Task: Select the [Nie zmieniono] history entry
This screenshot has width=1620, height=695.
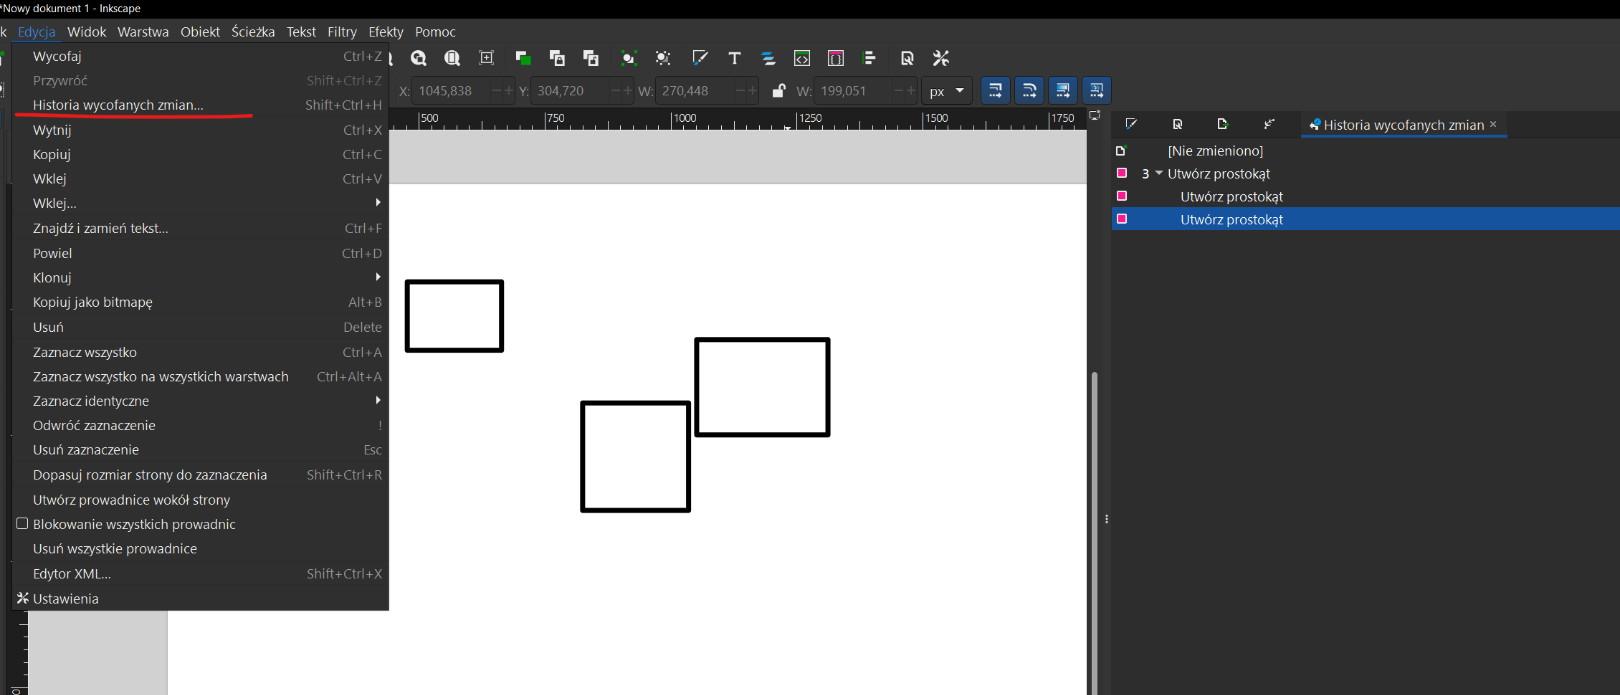Action: 1215,151
